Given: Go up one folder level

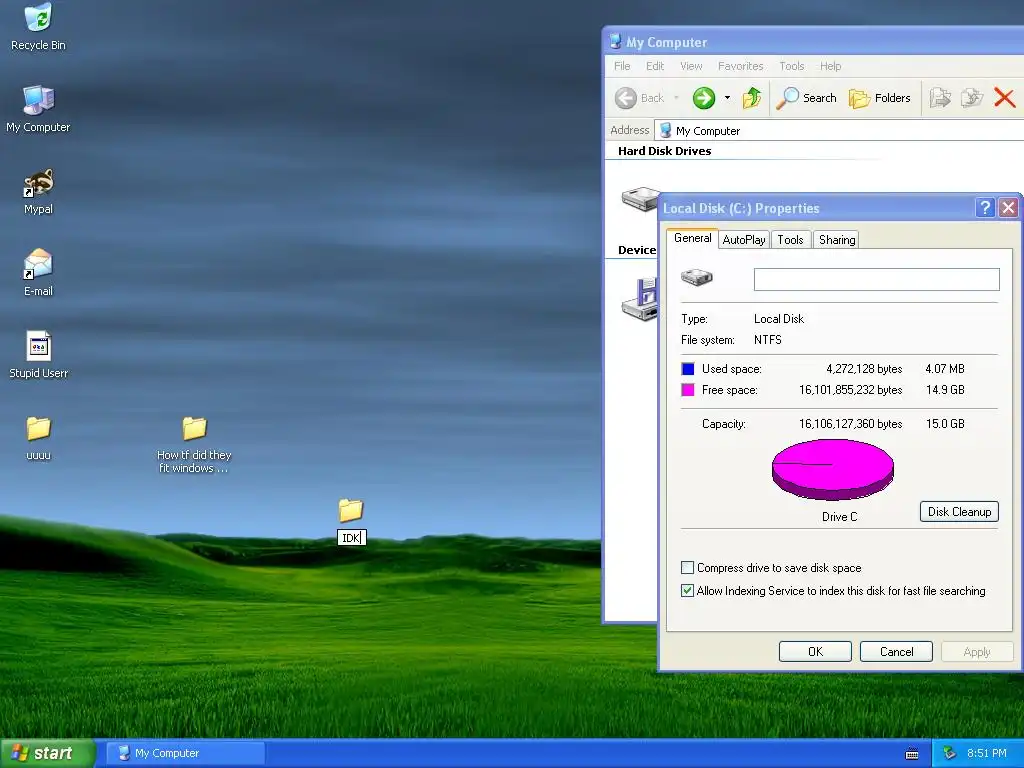Looking at the screenshot, I should 752,98.
